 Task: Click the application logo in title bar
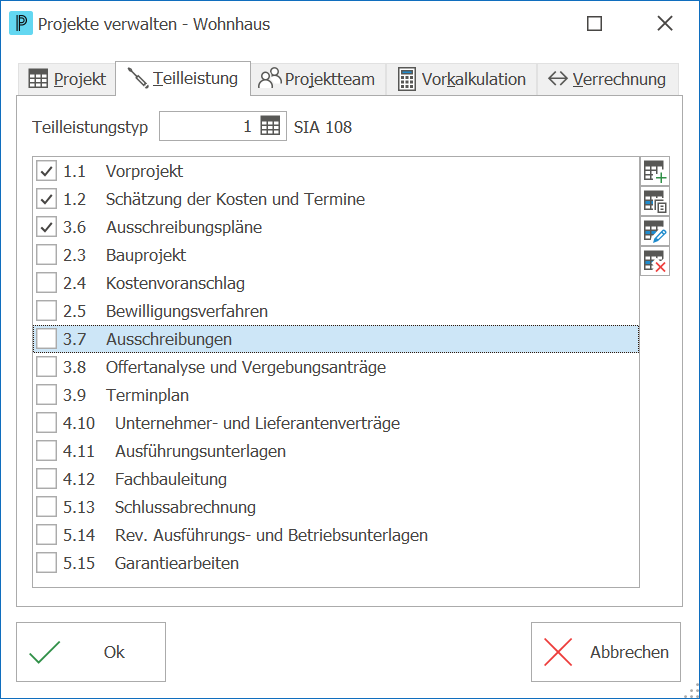click(x=21, y=24)
